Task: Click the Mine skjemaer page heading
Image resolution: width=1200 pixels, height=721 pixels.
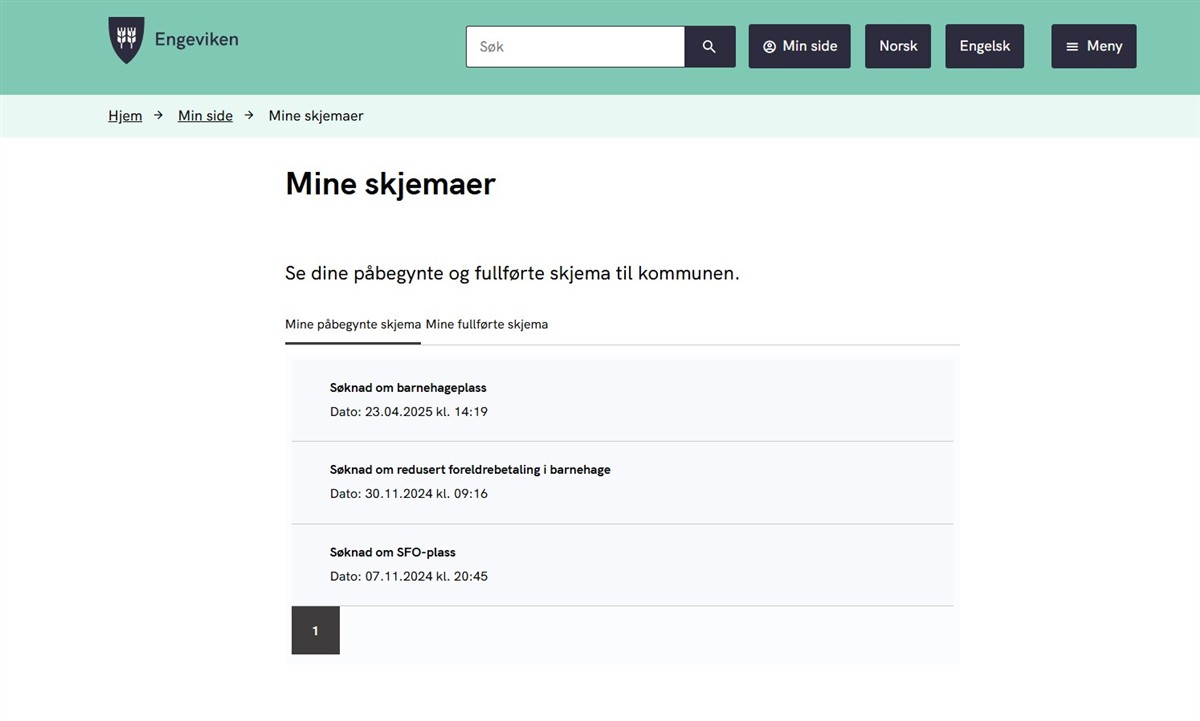Action: (390, 184)
